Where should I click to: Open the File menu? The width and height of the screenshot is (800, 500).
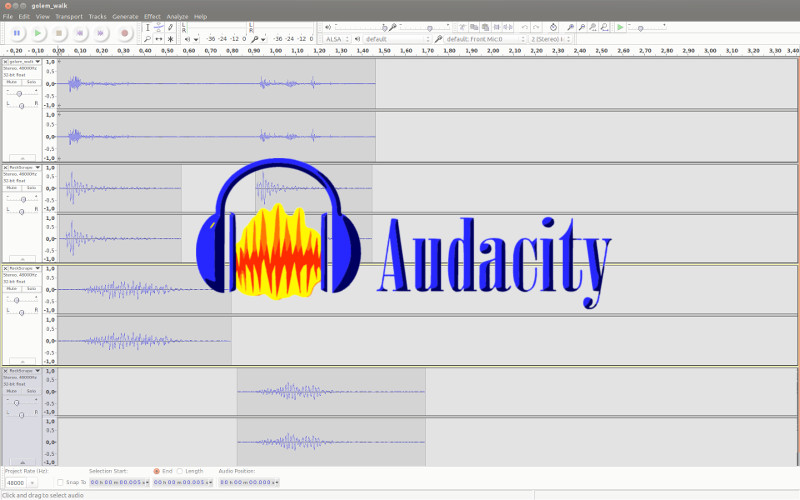click(8, 16)
